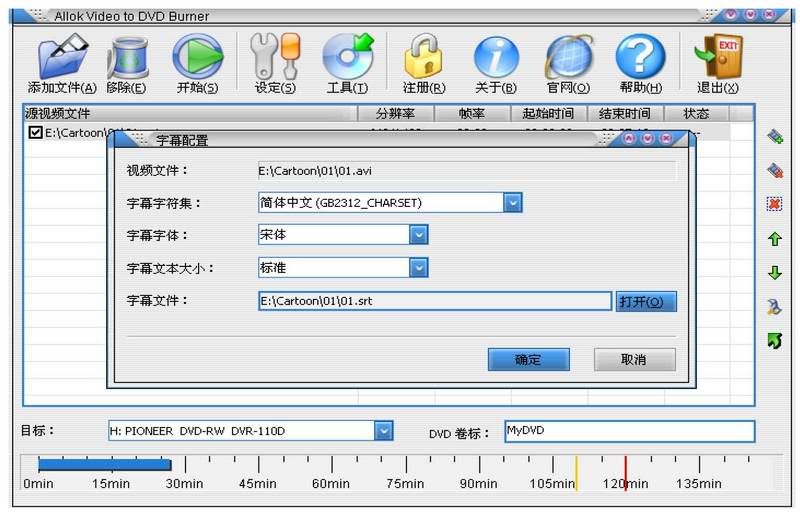
Task: Click the 注册(R) padlock register icon
Action: [x=424, y=62]
